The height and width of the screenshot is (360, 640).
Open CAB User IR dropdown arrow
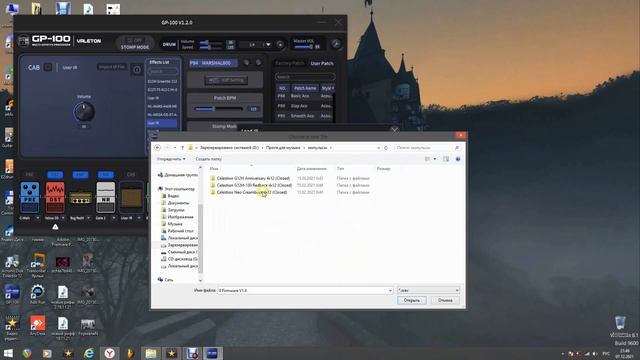(x=139, y=218)
